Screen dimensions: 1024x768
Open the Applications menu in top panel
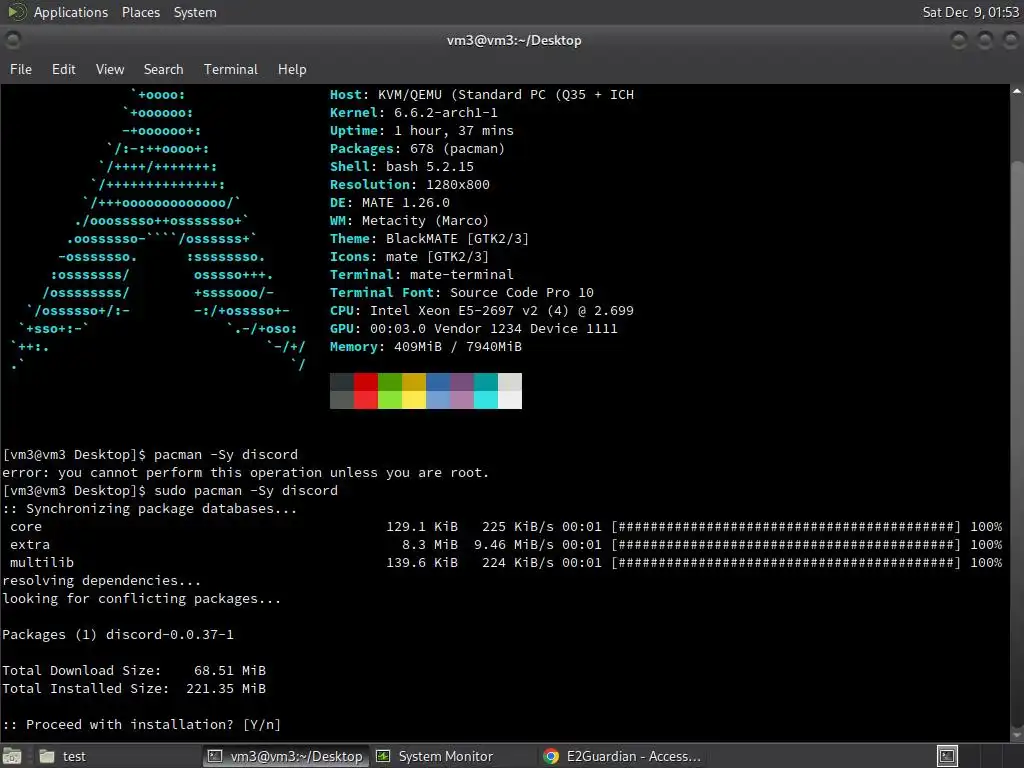(x=71, y=12)
